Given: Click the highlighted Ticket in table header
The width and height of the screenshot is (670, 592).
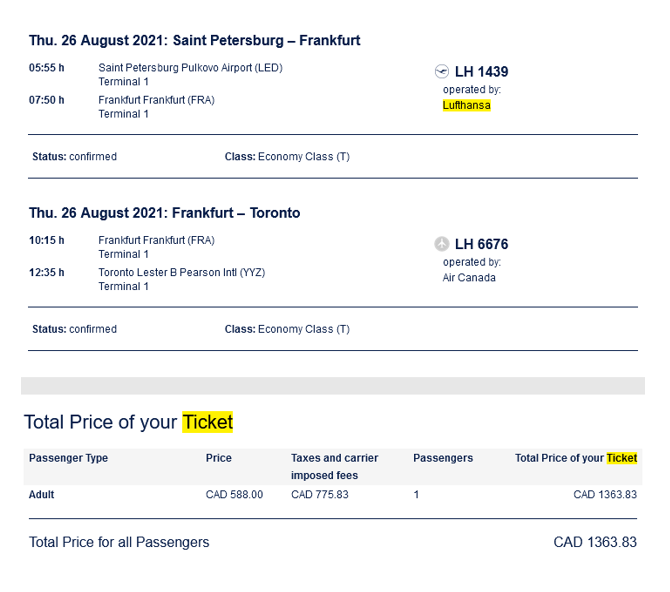Looking at the screenshot, I should [x=621, y=458].
